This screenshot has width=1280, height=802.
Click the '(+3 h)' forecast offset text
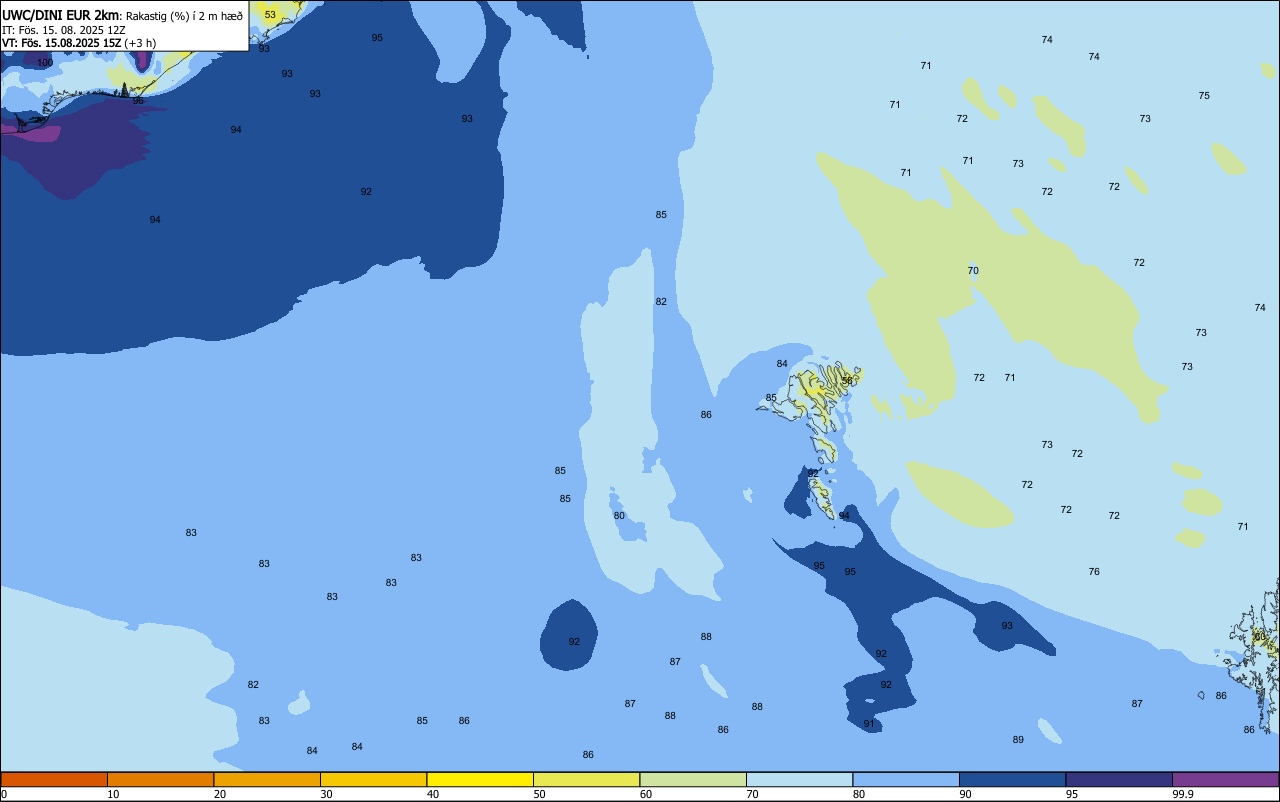[141, 43]
